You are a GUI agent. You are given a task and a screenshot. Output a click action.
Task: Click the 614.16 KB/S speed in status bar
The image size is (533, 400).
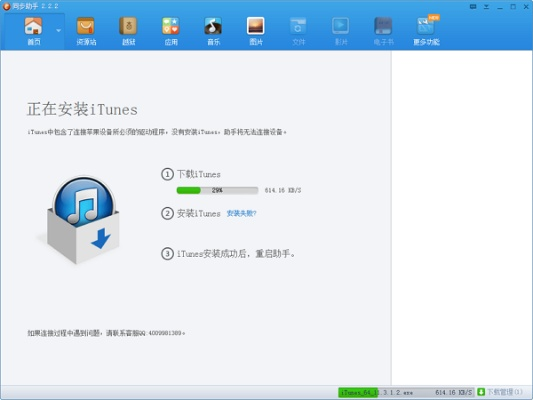[x=454, y=393]
